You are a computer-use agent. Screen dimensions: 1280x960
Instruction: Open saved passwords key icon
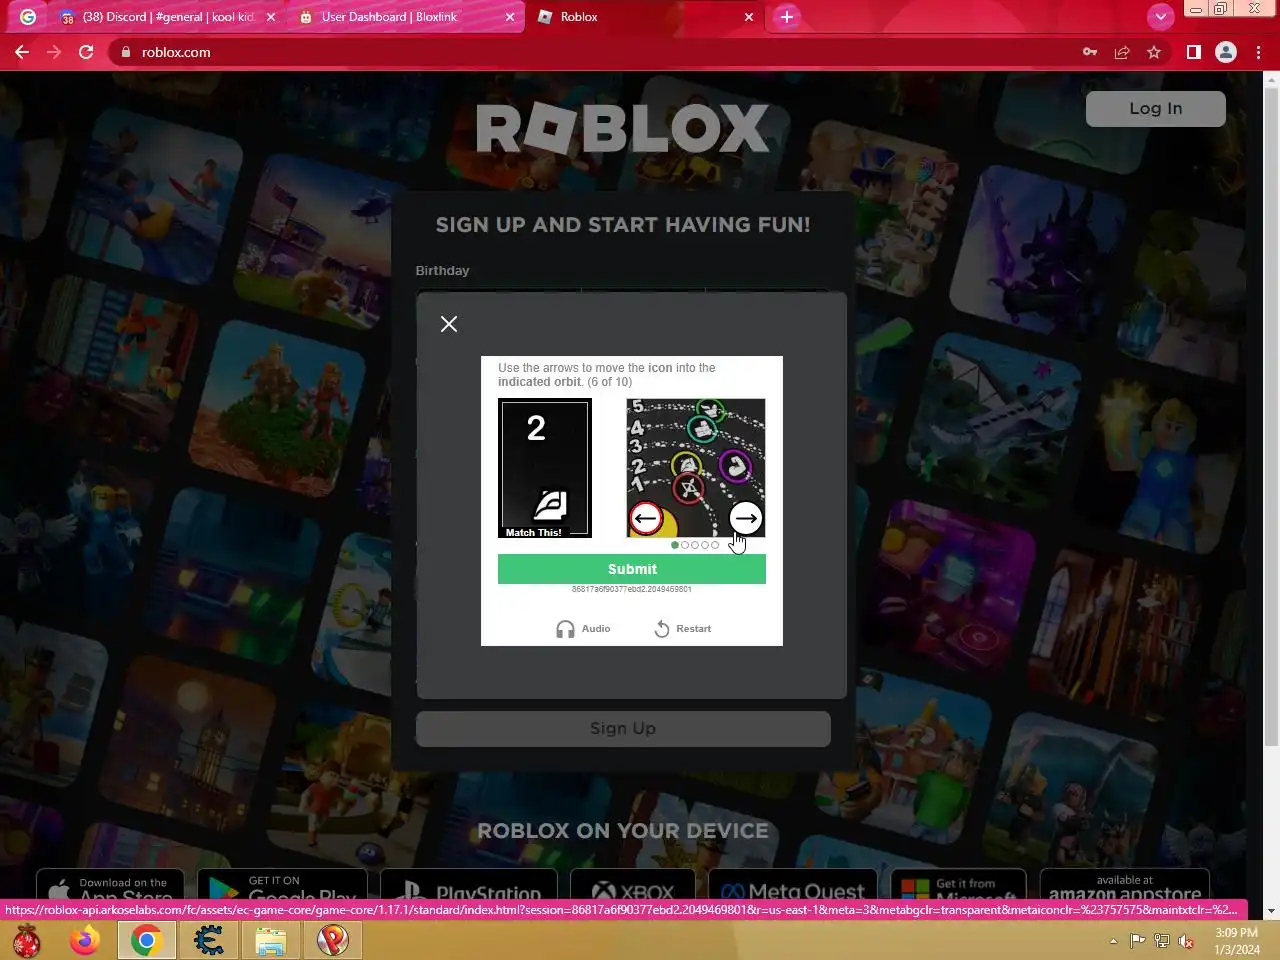point(1090,52)
